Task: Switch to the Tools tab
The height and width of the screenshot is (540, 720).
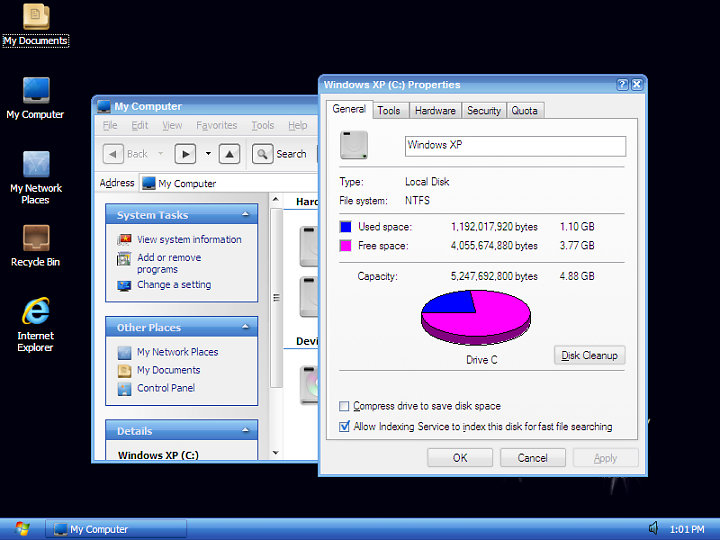Action: click(389, 111)
